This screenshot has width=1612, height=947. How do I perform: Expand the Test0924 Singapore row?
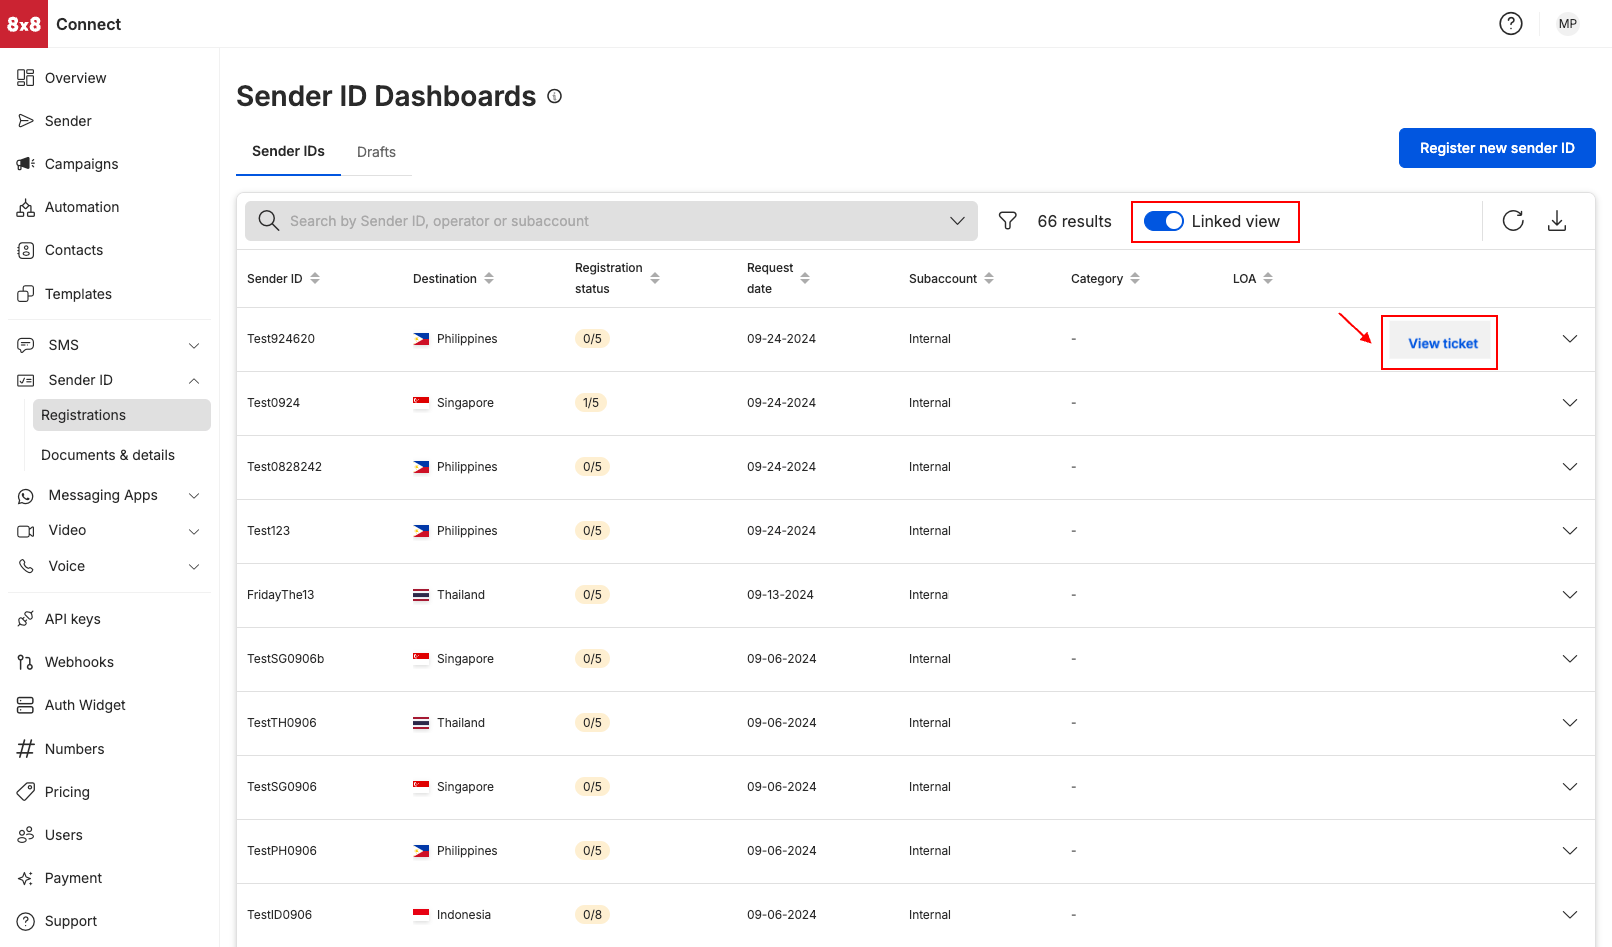click(x=1569, y=403)
